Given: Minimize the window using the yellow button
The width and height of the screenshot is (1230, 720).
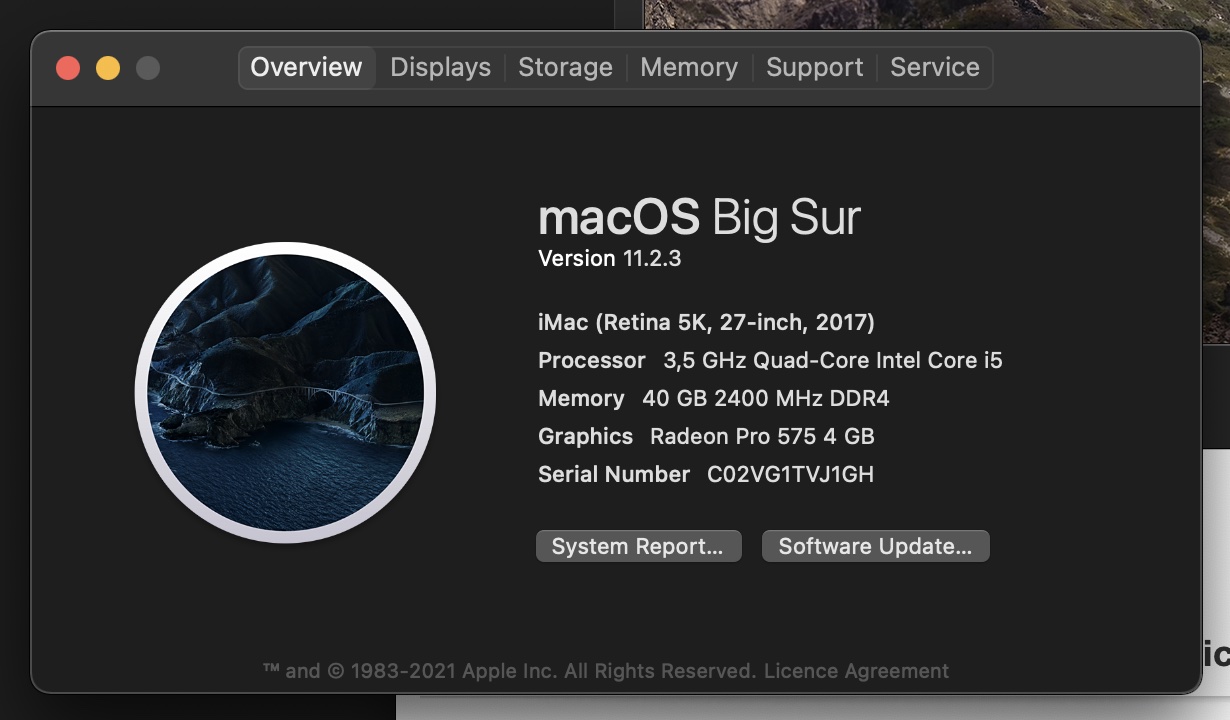Looking at the screenshot, I should click(x=108, y=68).
